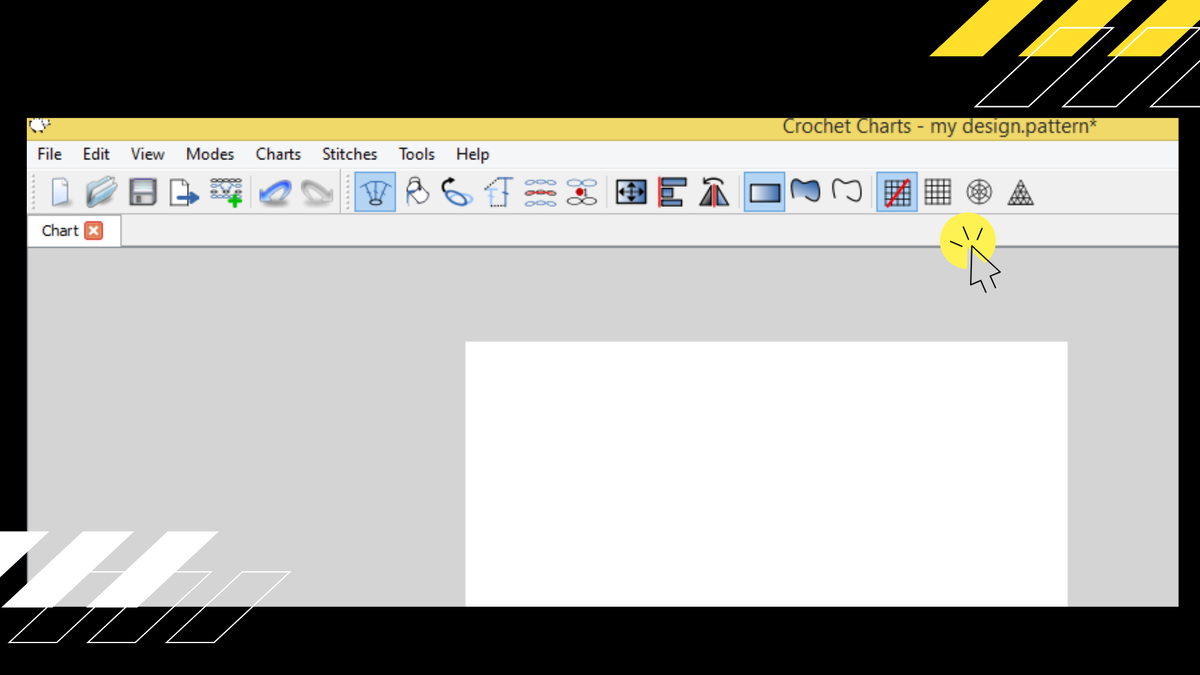1200x675 pixels.
Task: Click the stitch icon with red dot
Action: (x=582, y=192)
